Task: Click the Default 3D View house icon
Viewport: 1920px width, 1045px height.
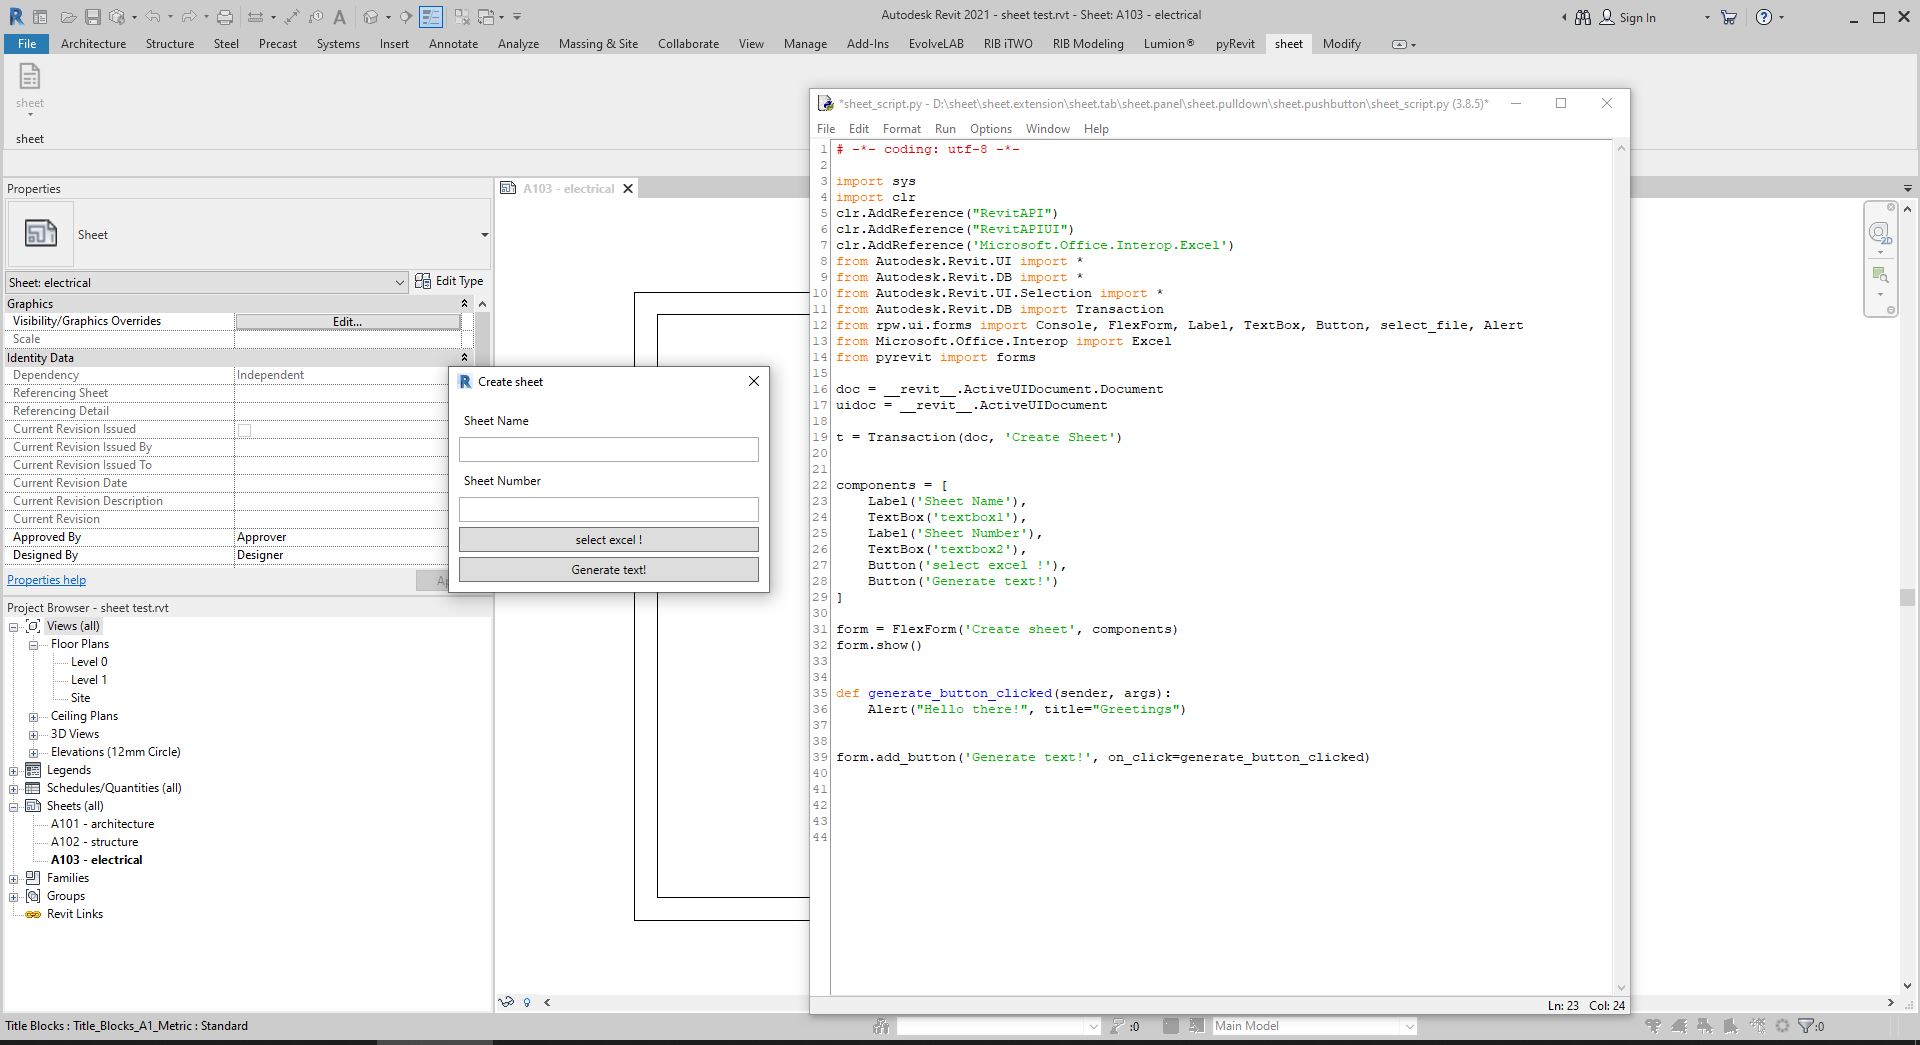Action: pyautogui.click(x=371, y=17)
